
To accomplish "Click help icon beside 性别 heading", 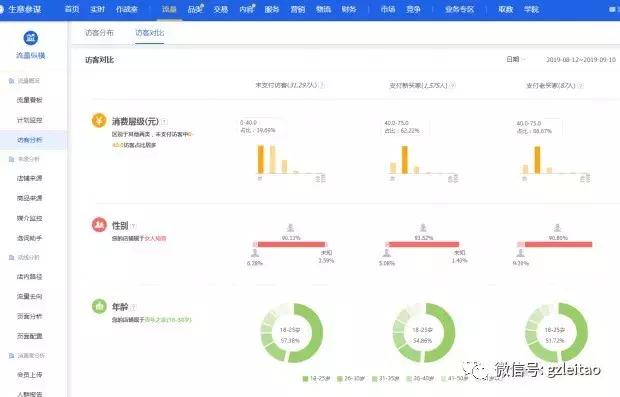I will tap(134, 226).
